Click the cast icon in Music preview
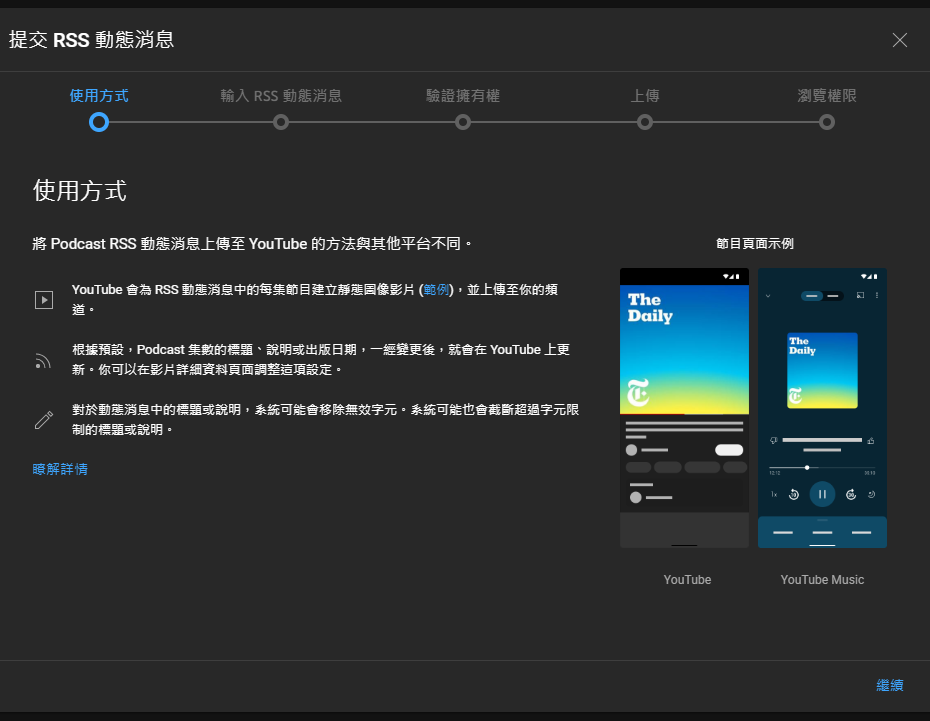This screenshot has width=930, height=721. point(860,295)
